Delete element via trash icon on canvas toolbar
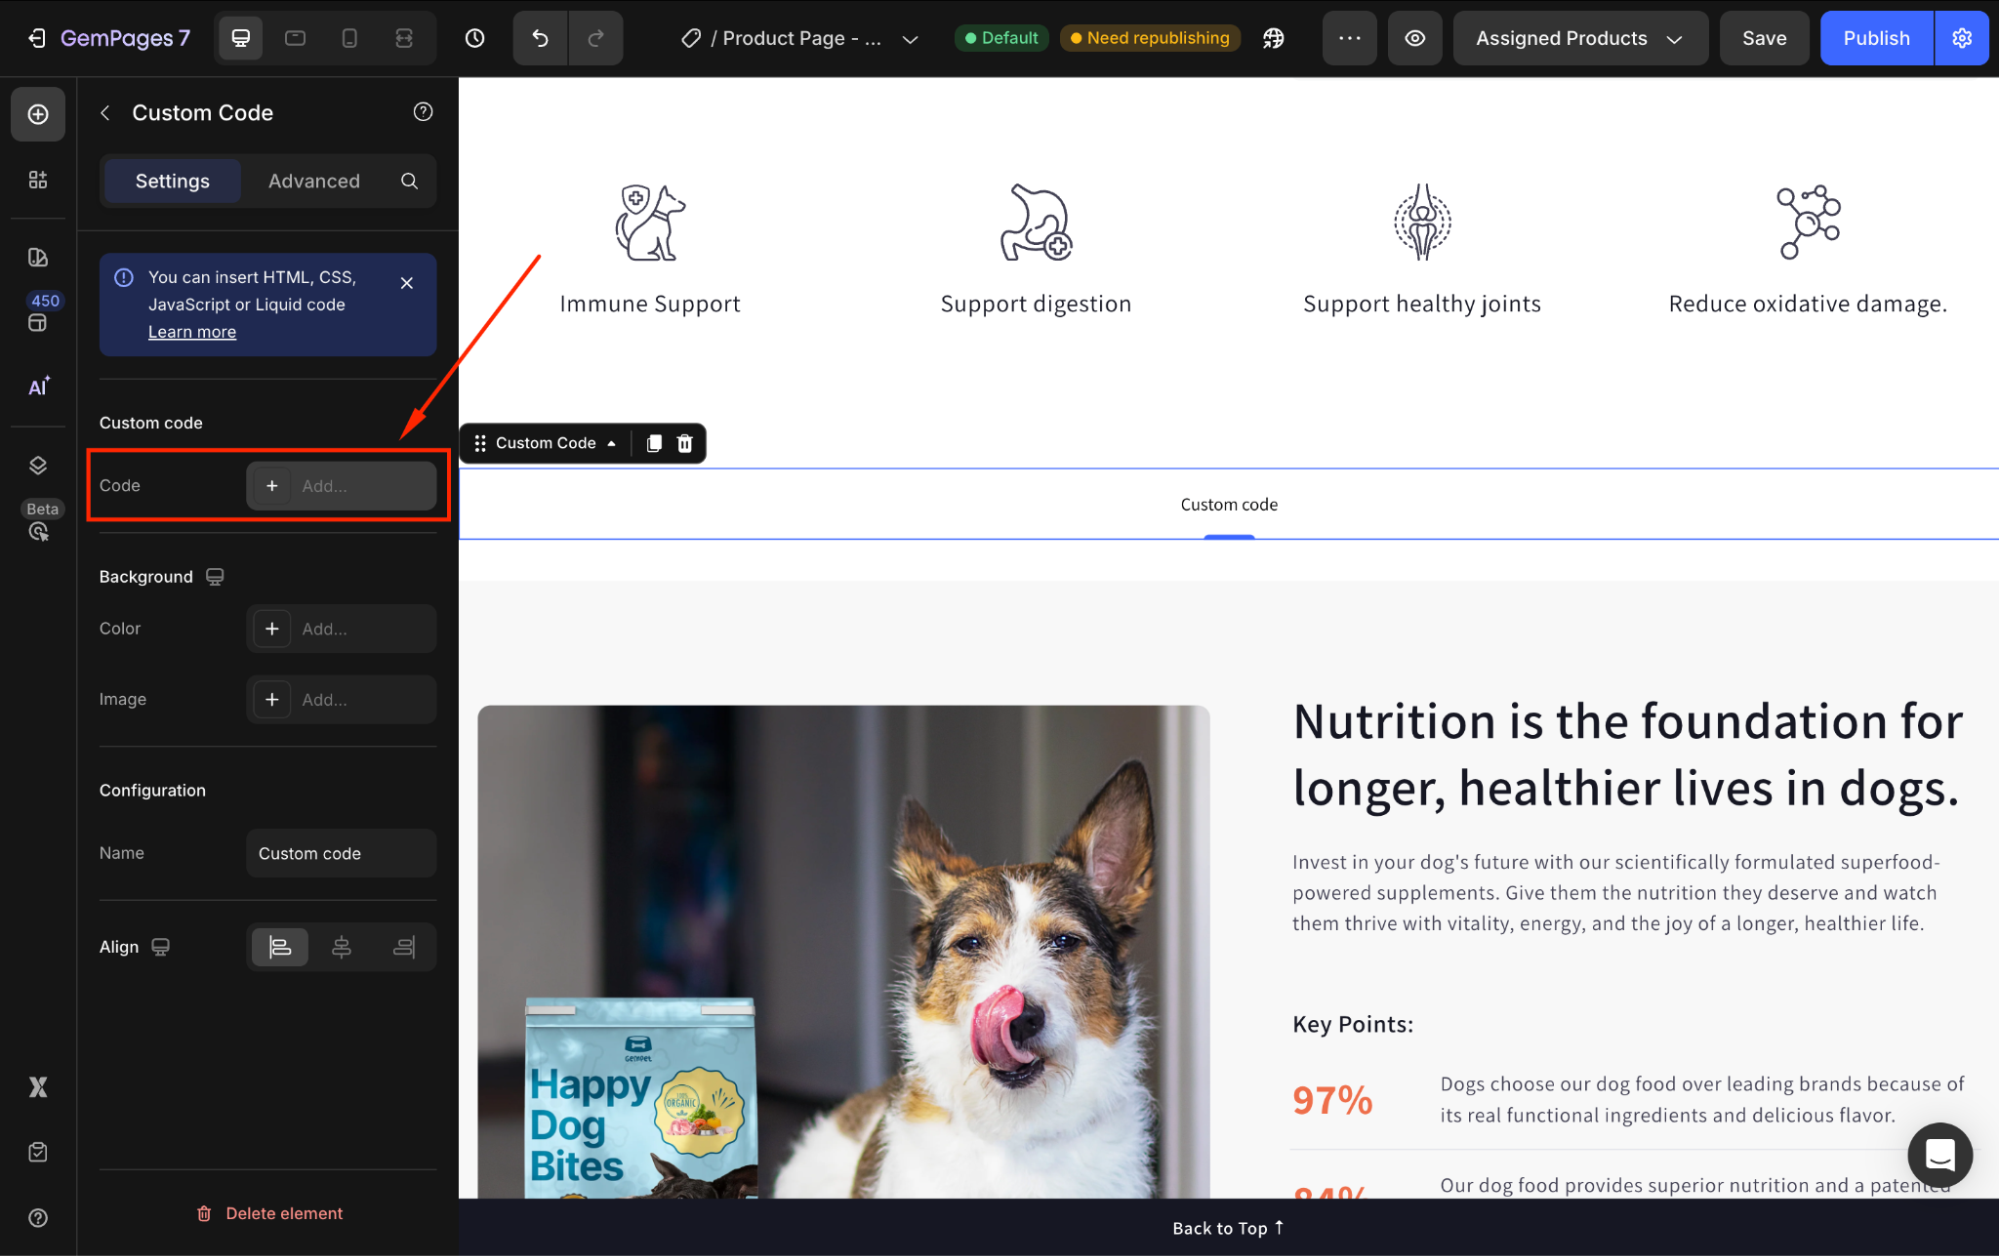 (685, 443)
